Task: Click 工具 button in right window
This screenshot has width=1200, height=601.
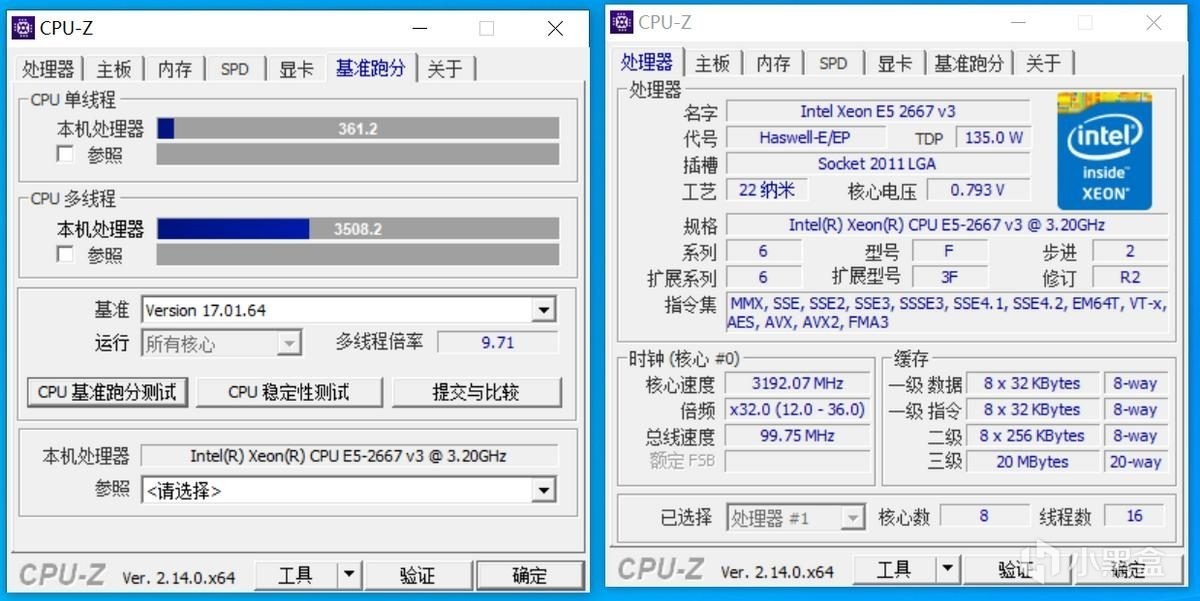Action: coord(895,569)
